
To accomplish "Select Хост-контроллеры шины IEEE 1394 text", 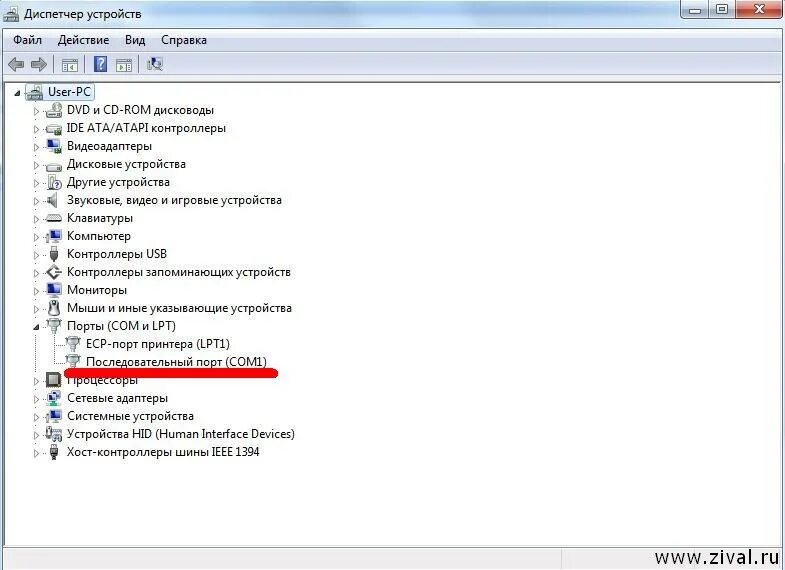I will [163, 452].
